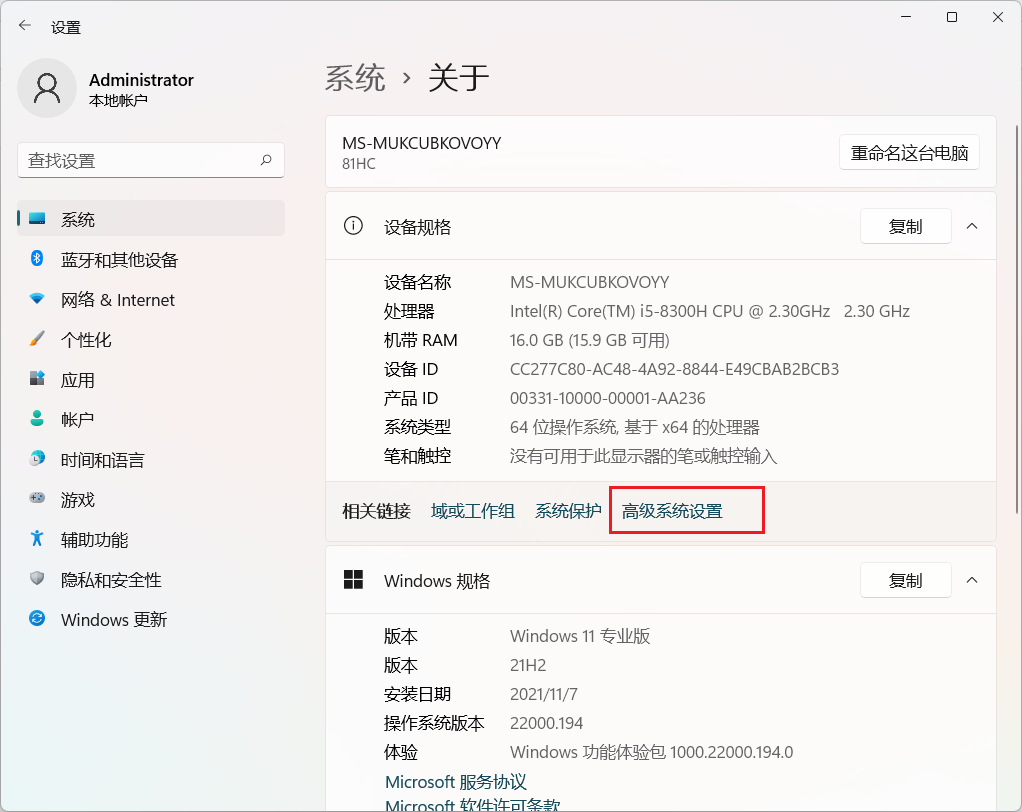Click the 本地帐户 label under Administrator

click(x=118, y=100)
